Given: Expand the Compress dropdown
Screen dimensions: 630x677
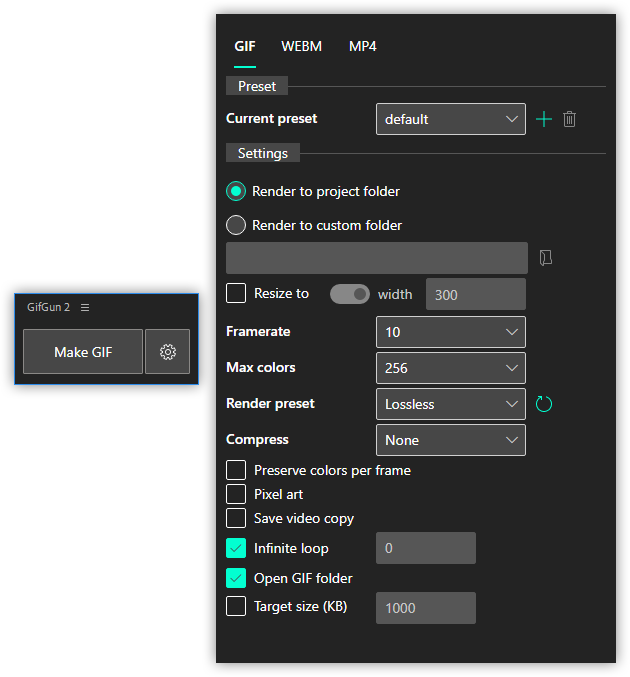Looking at the screenshot, I should click(451, 440).
